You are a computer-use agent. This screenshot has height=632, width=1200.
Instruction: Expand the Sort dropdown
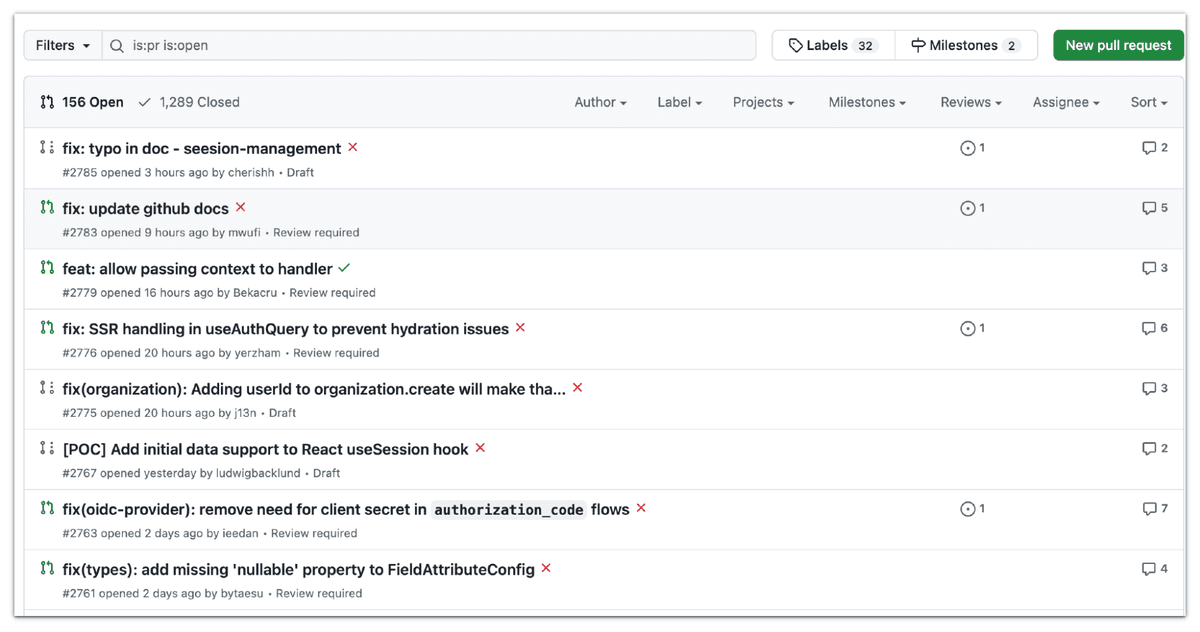[1148, 101]
